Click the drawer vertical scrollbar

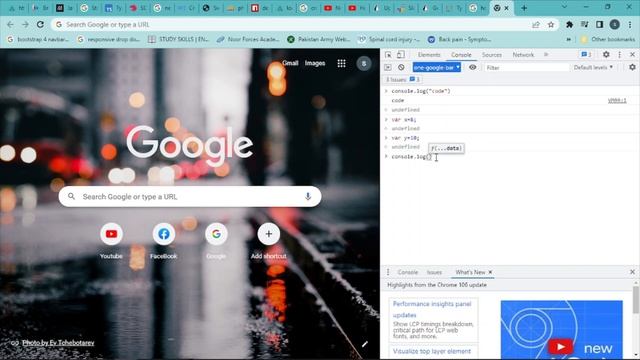(x=636, y=300)
